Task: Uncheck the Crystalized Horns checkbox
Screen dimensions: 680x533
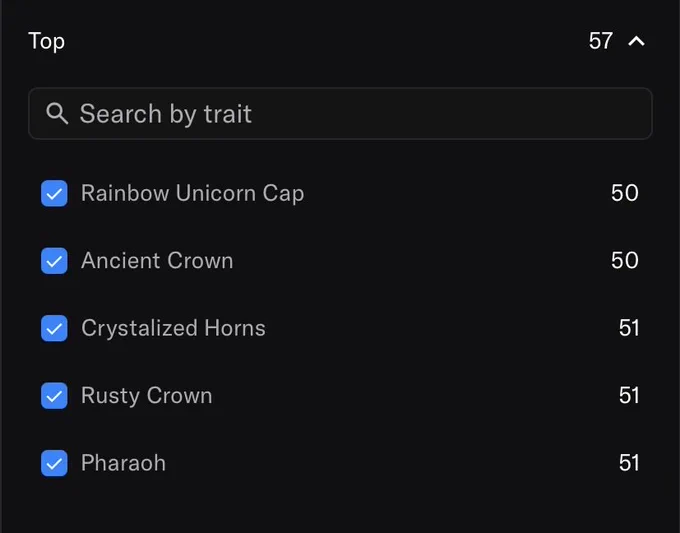Action: 54,328
